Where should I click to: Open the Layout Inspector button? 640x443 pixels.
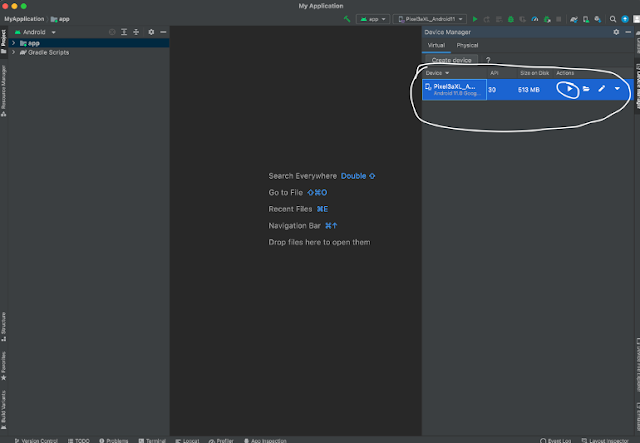coord(605,441)
